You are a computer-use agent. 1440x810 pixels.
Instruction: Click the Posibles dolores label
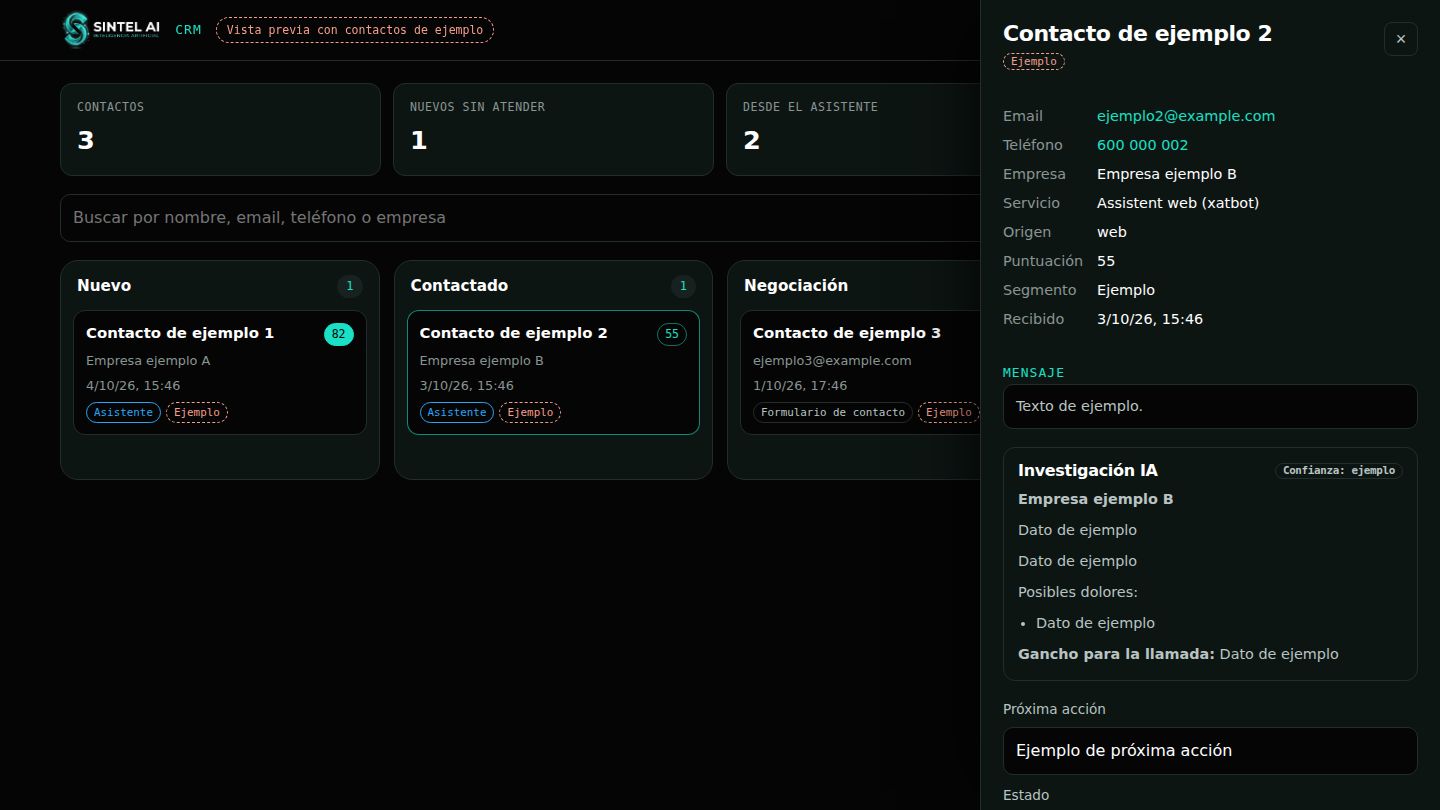pos(1078,592)
